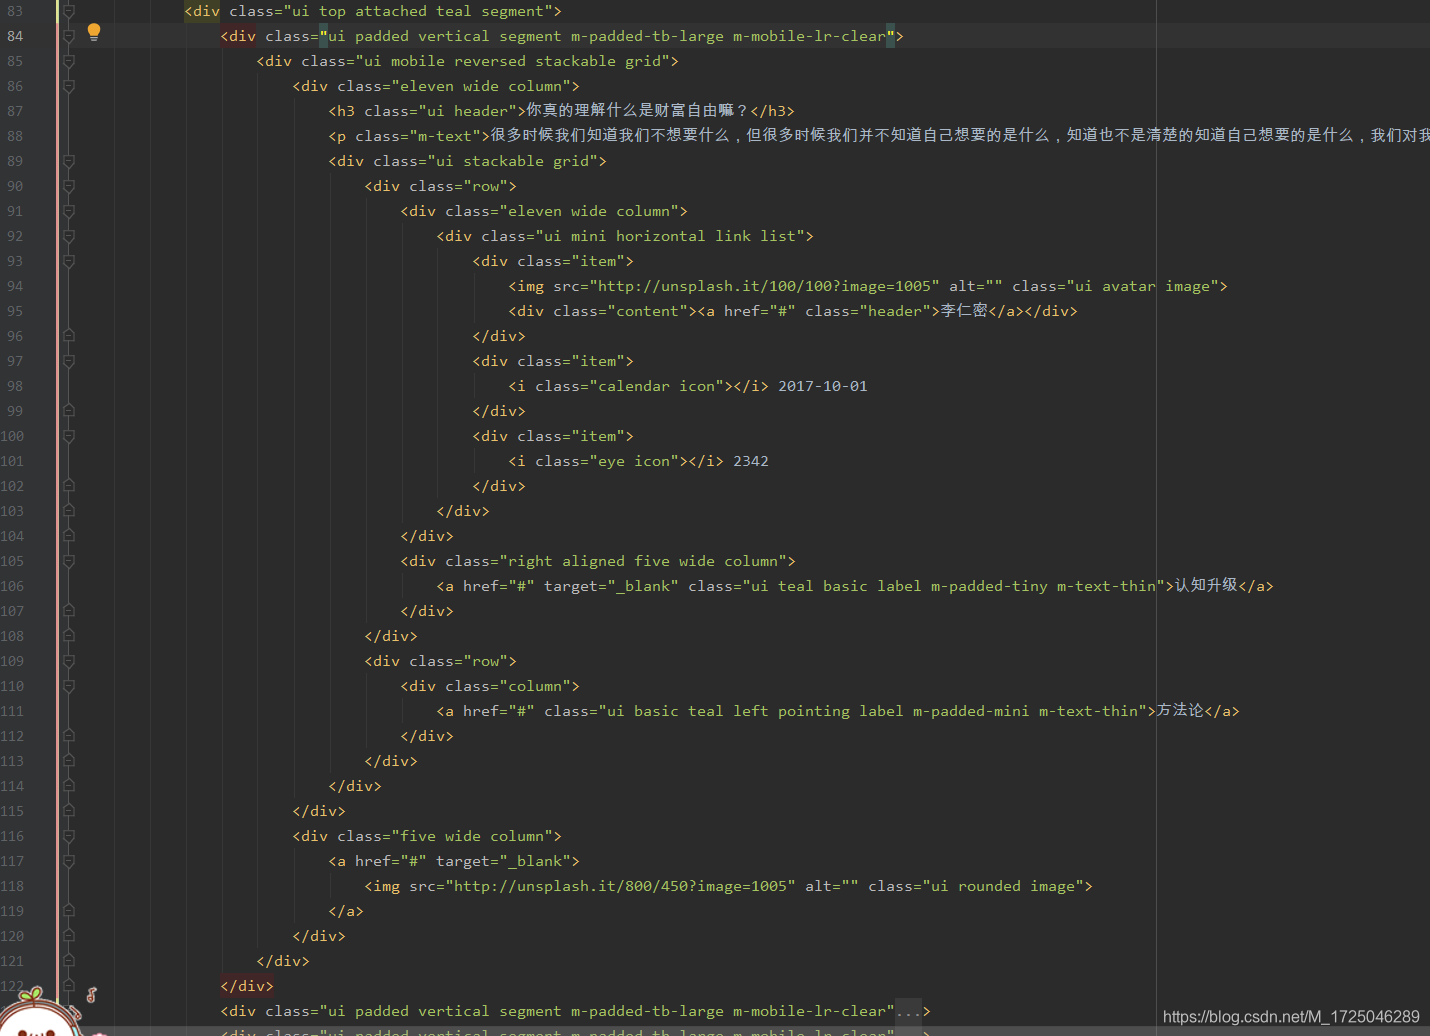Click the view count 2342 on line 101
Image resolution: width=1430 pixels, height=1036 pixels.
tap(751, 461)
